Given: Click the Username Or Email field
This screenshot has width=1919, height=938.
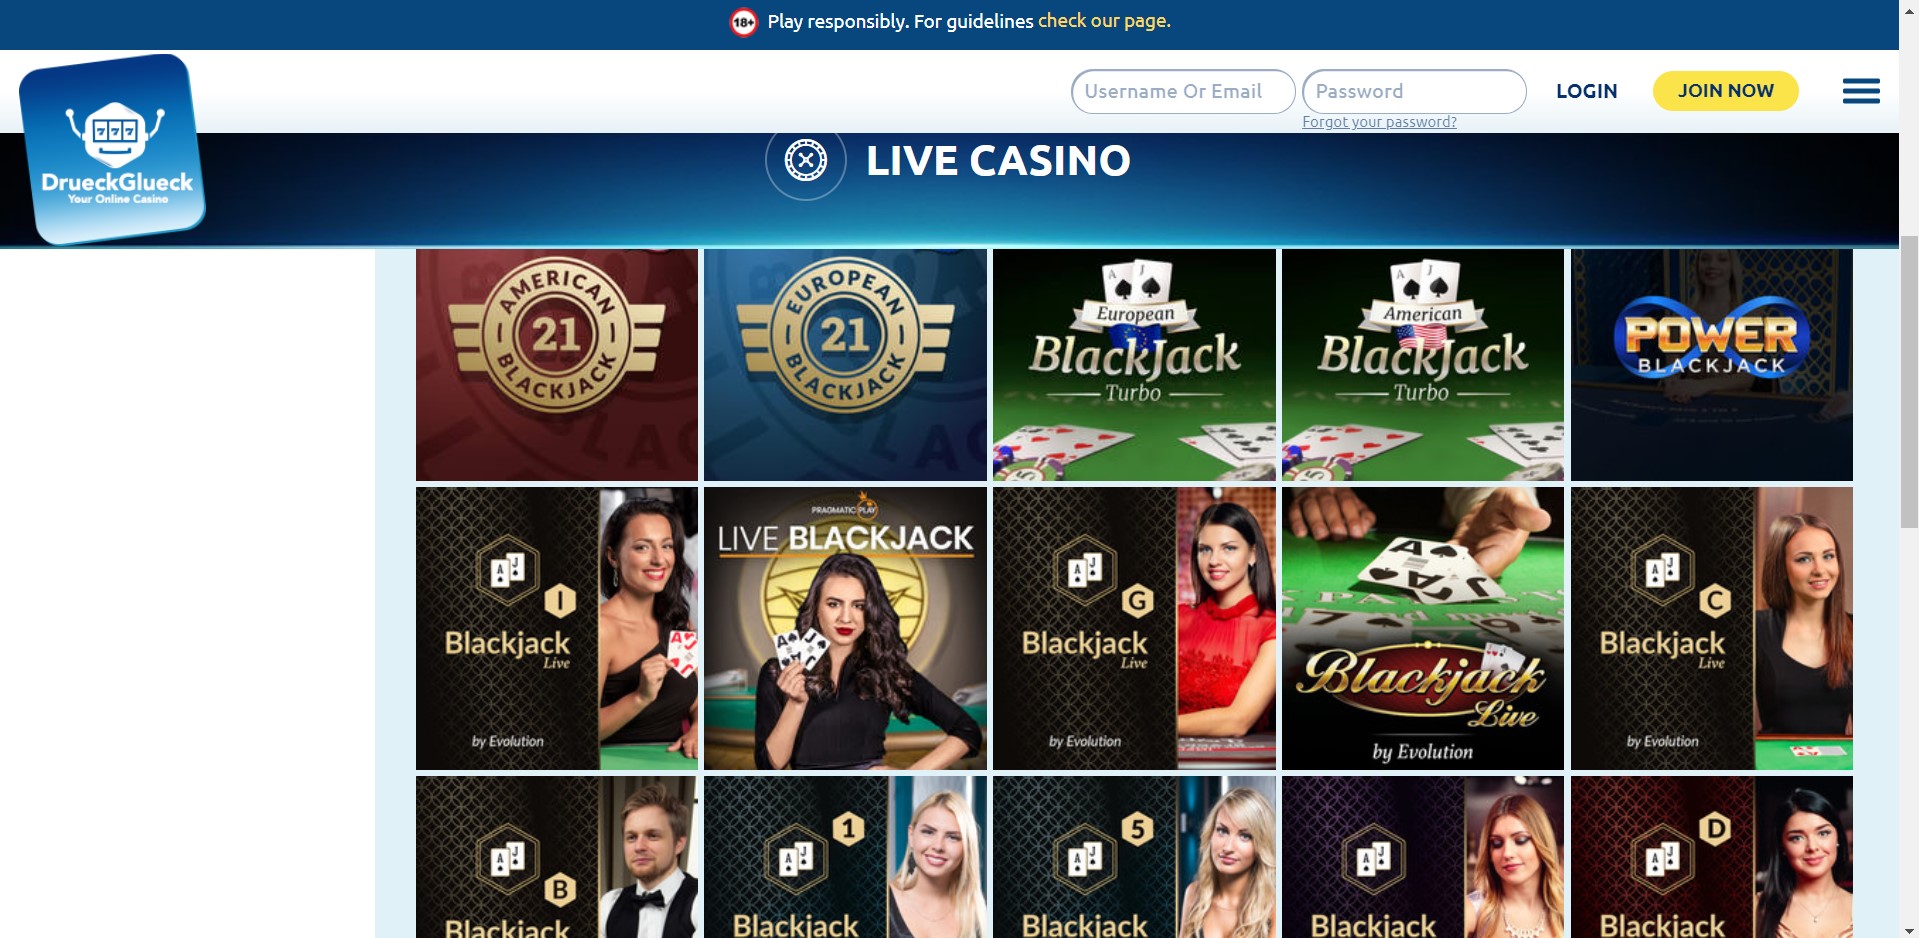Looking at the screenshot, I should pyautogui.click(x=1183, y=91).
